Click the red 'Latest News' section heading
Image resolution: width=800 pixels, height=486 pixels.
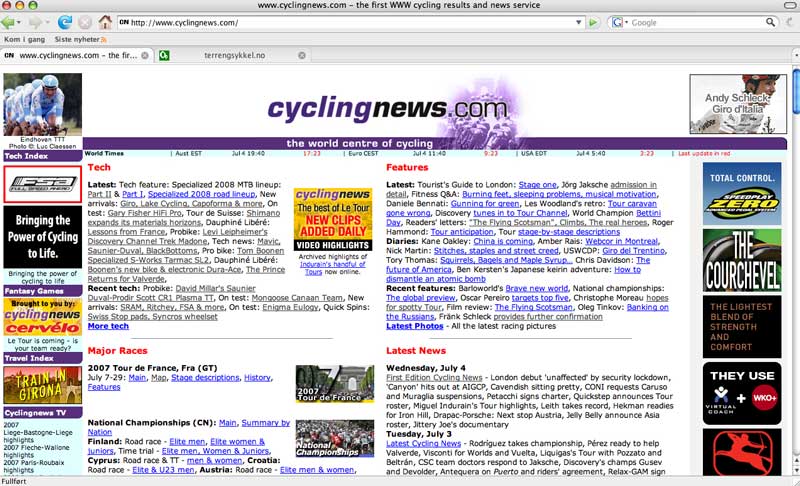[x=416, y=351]
